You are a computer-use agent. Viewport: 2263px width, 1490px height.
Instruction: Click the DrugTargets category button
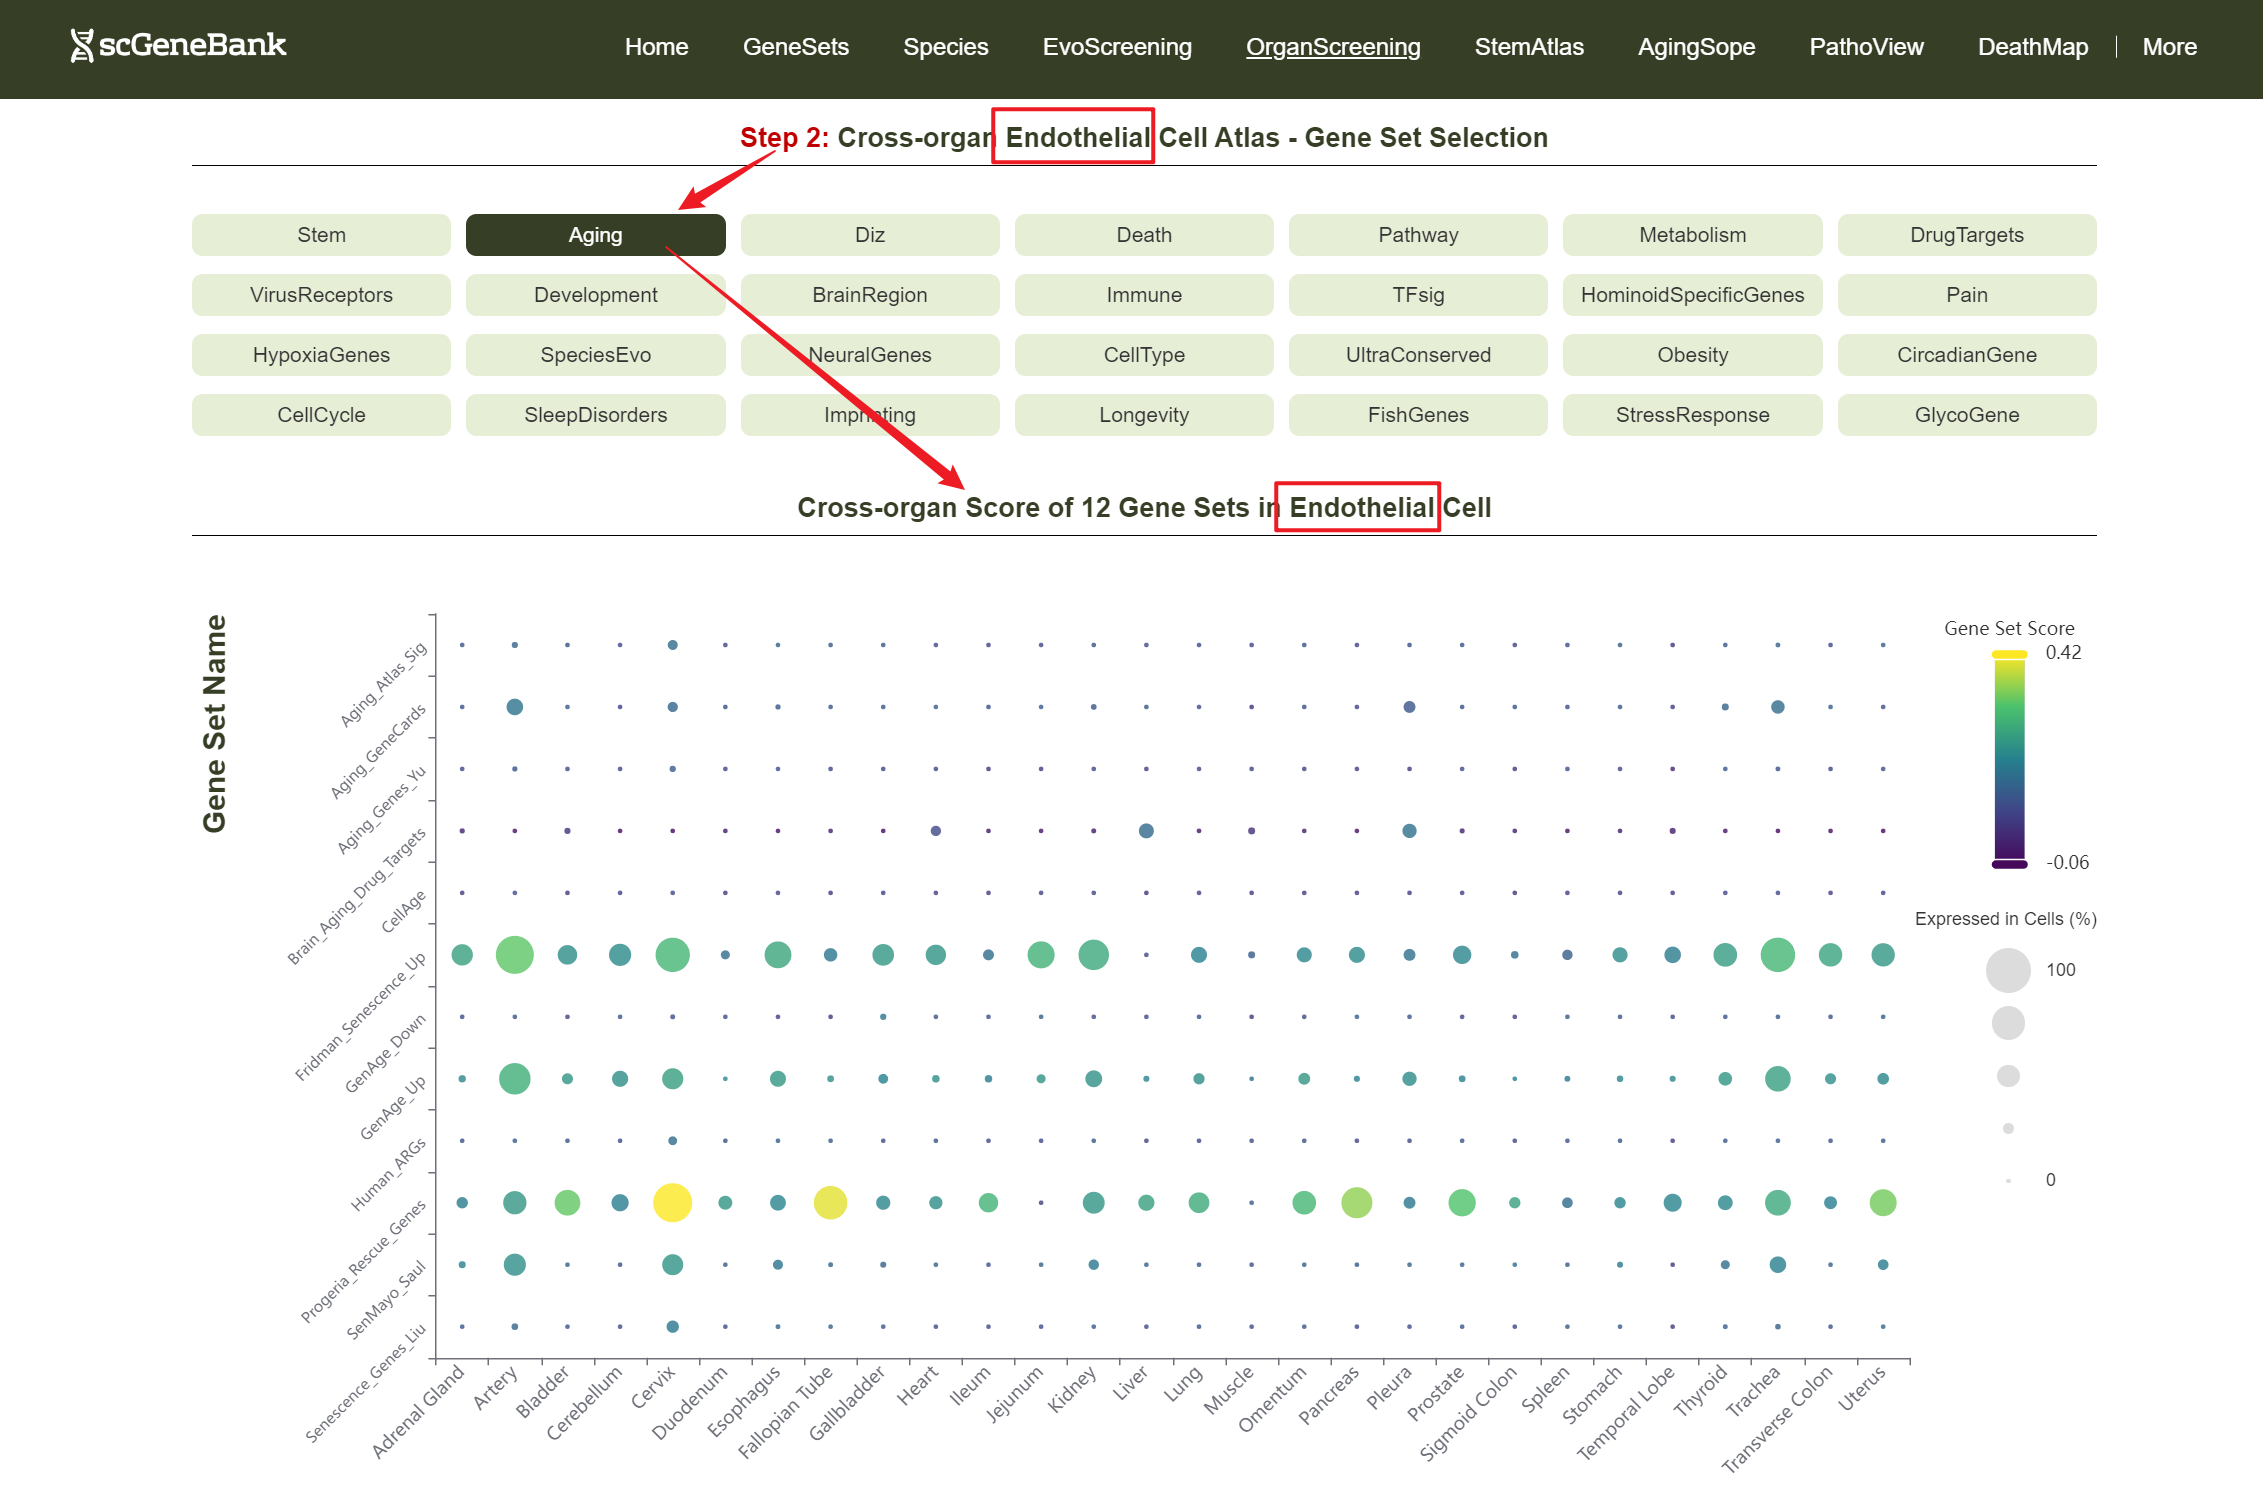tap(1966, 235)
